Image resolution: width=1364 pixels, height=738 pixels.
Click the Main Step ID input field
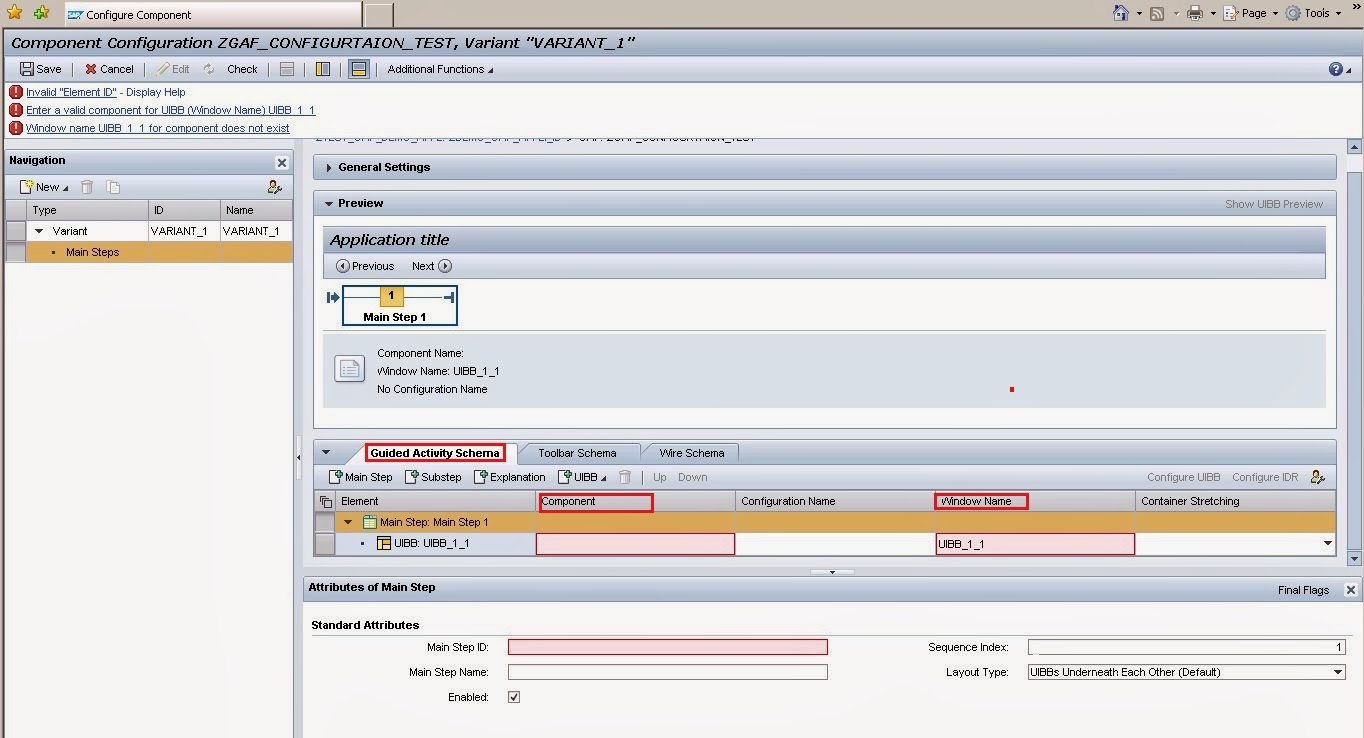coord(667,647)
